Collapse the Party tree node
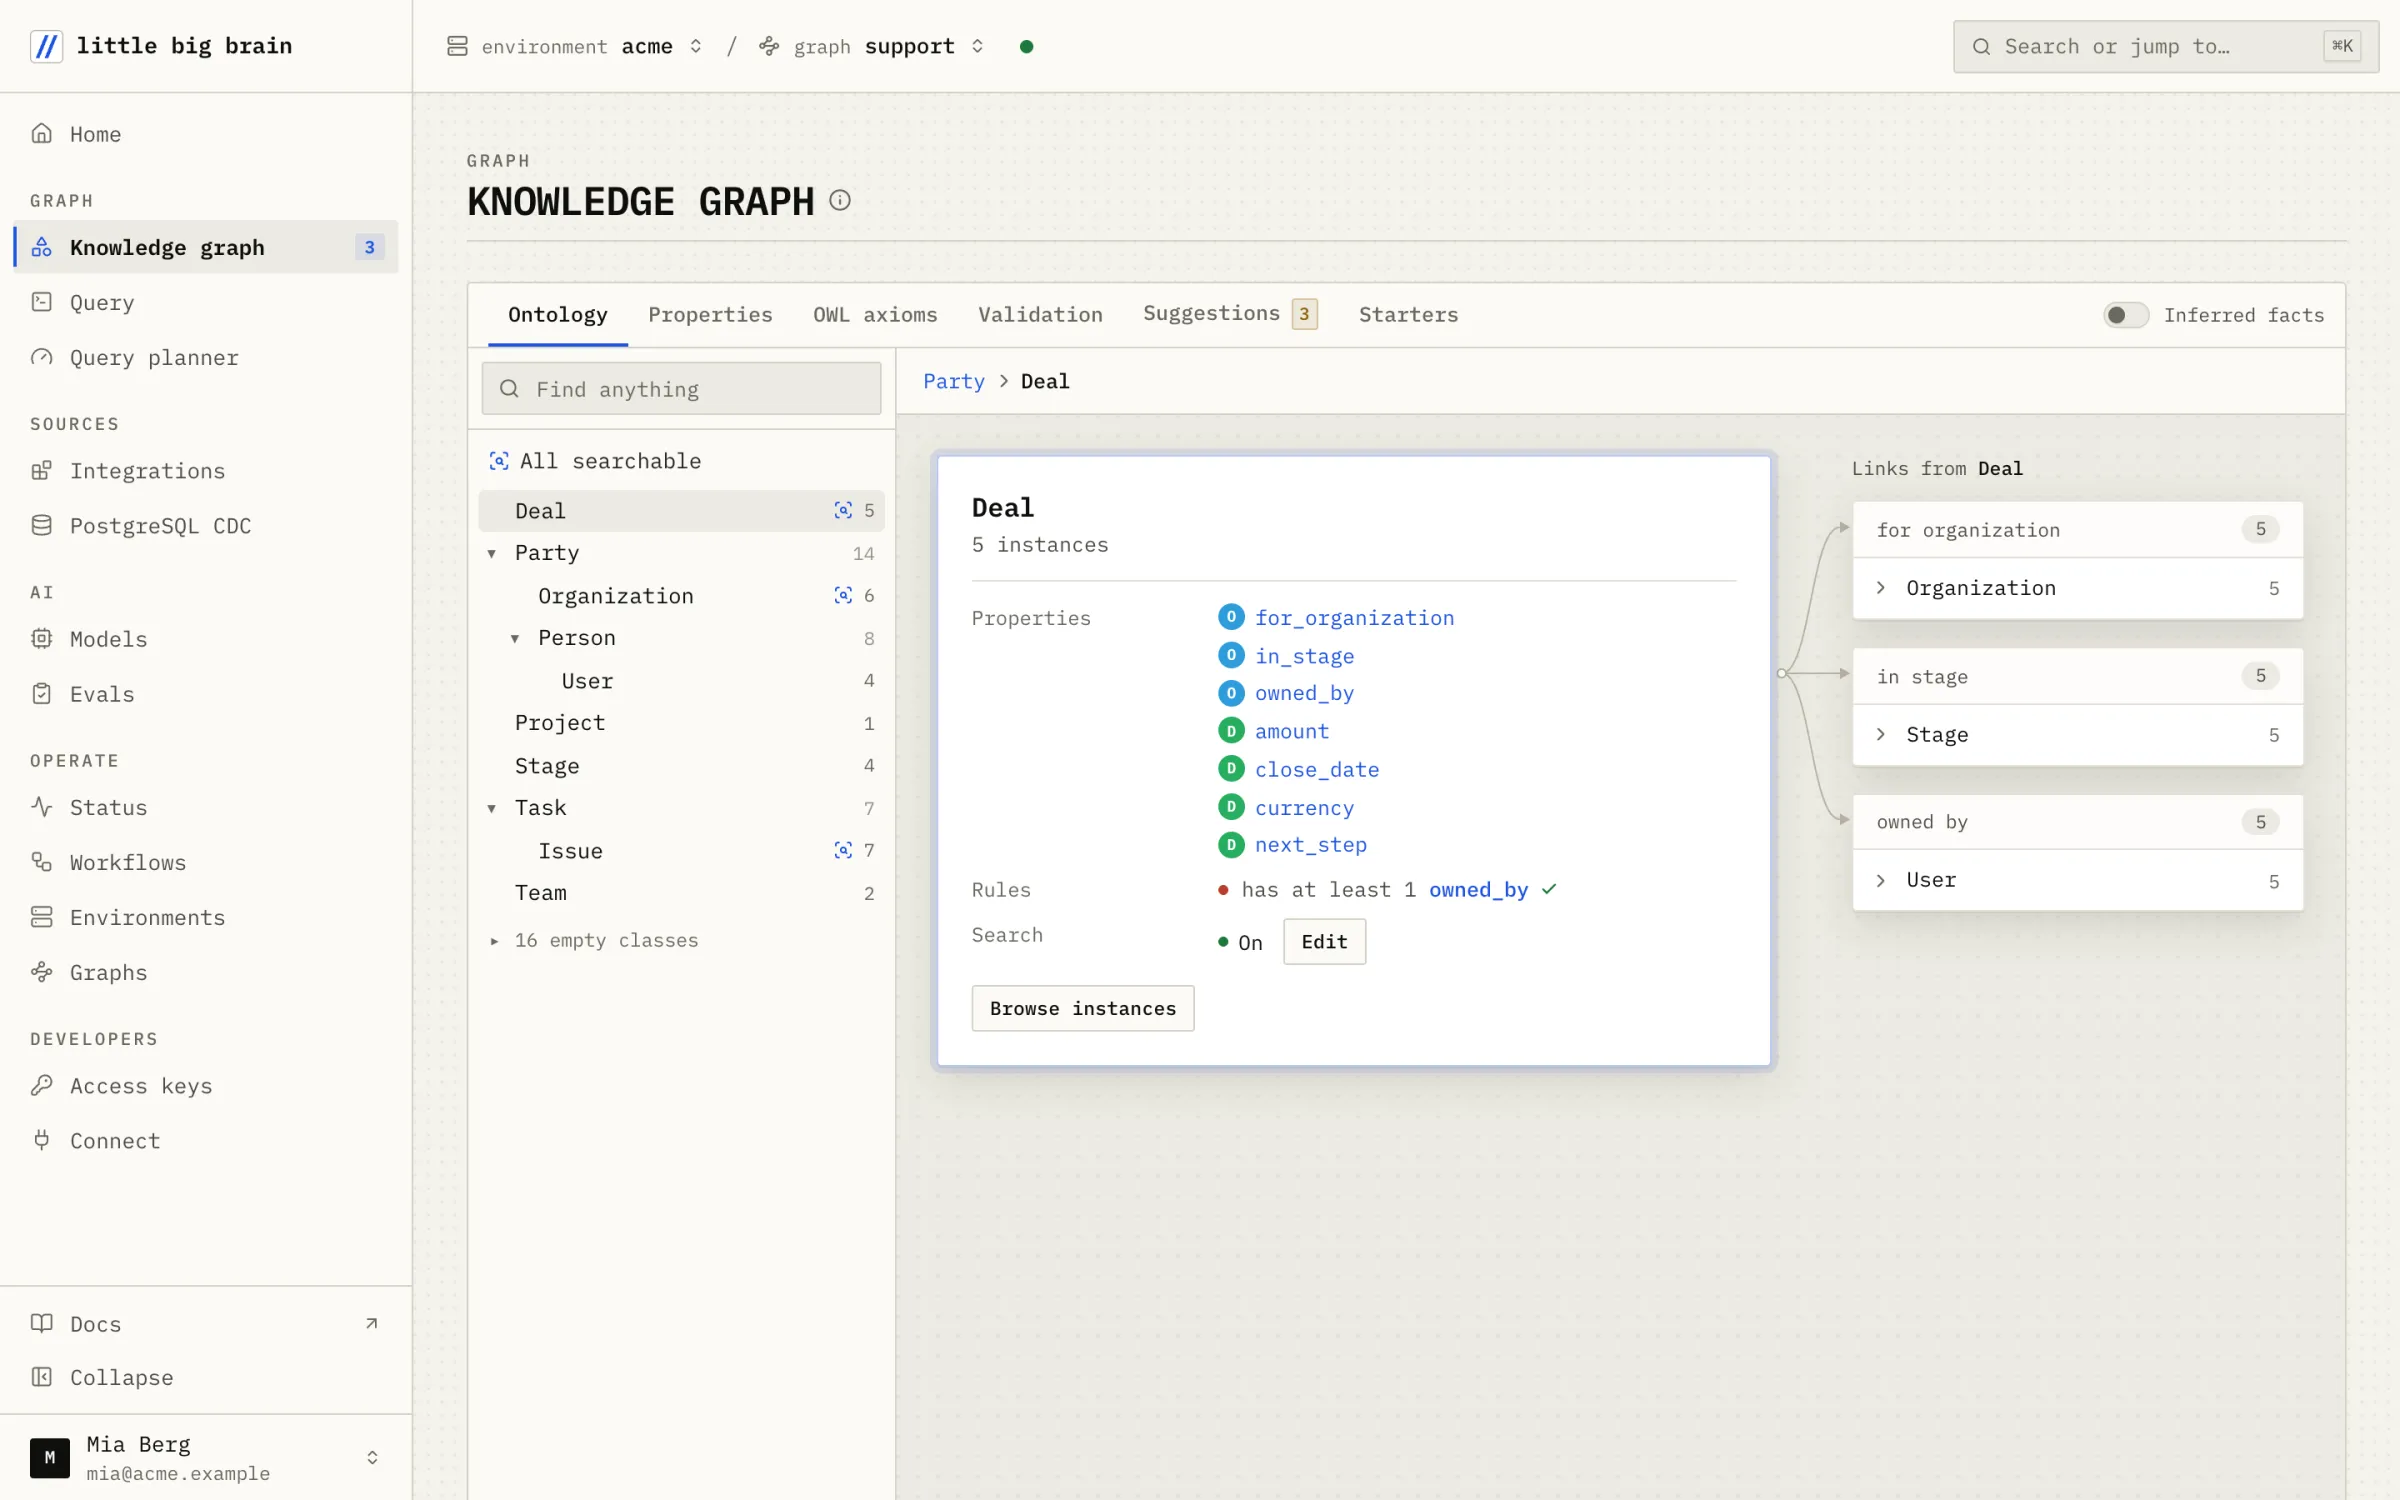This screenshot has height=1500, width=2400. [492, 554]
